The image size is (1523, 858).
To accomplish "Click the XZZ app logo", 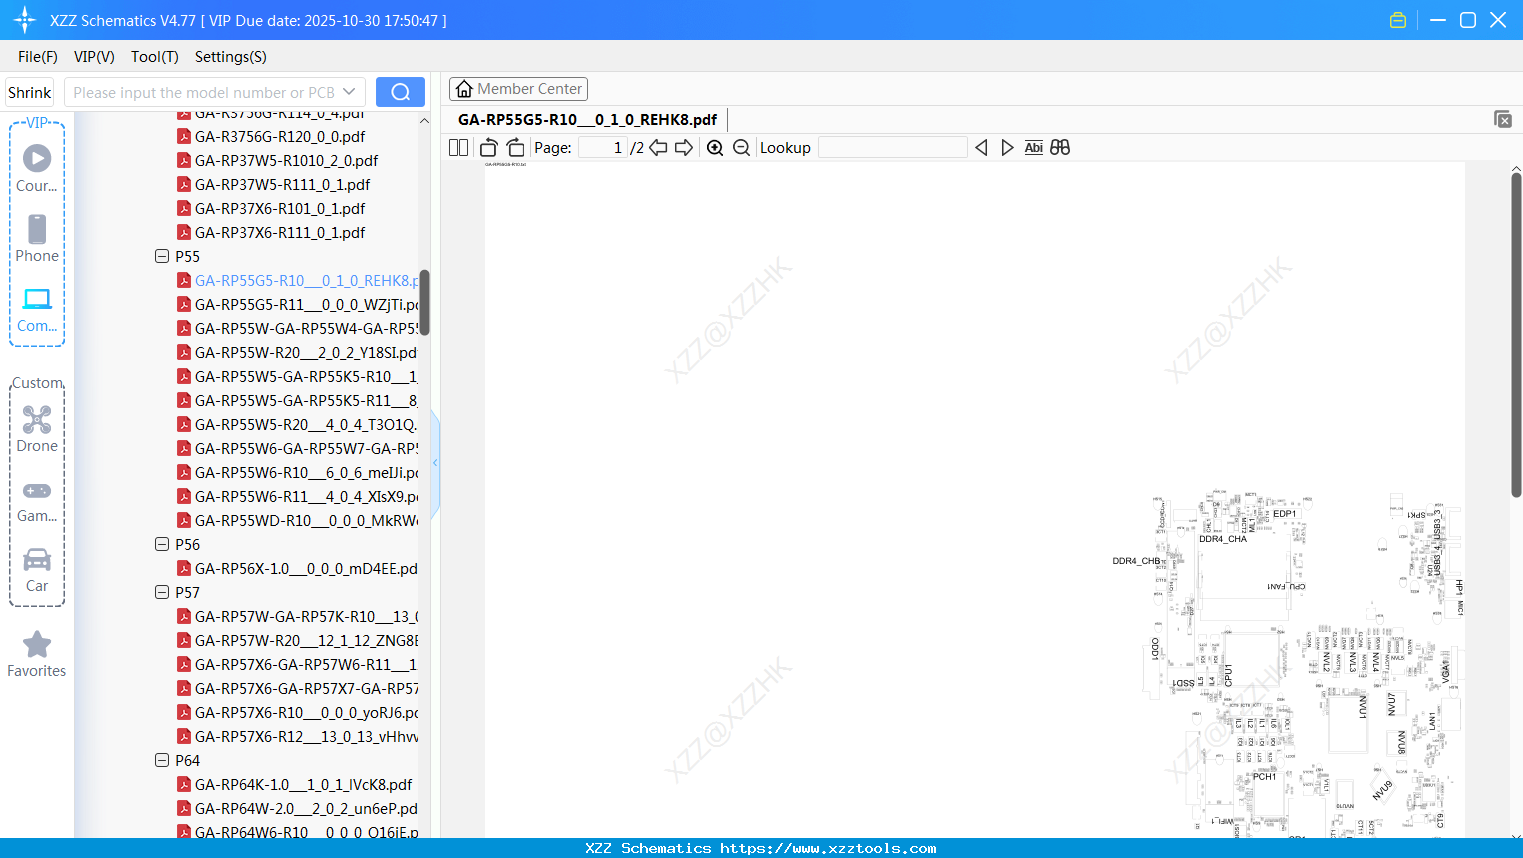I will coord(25,20).
